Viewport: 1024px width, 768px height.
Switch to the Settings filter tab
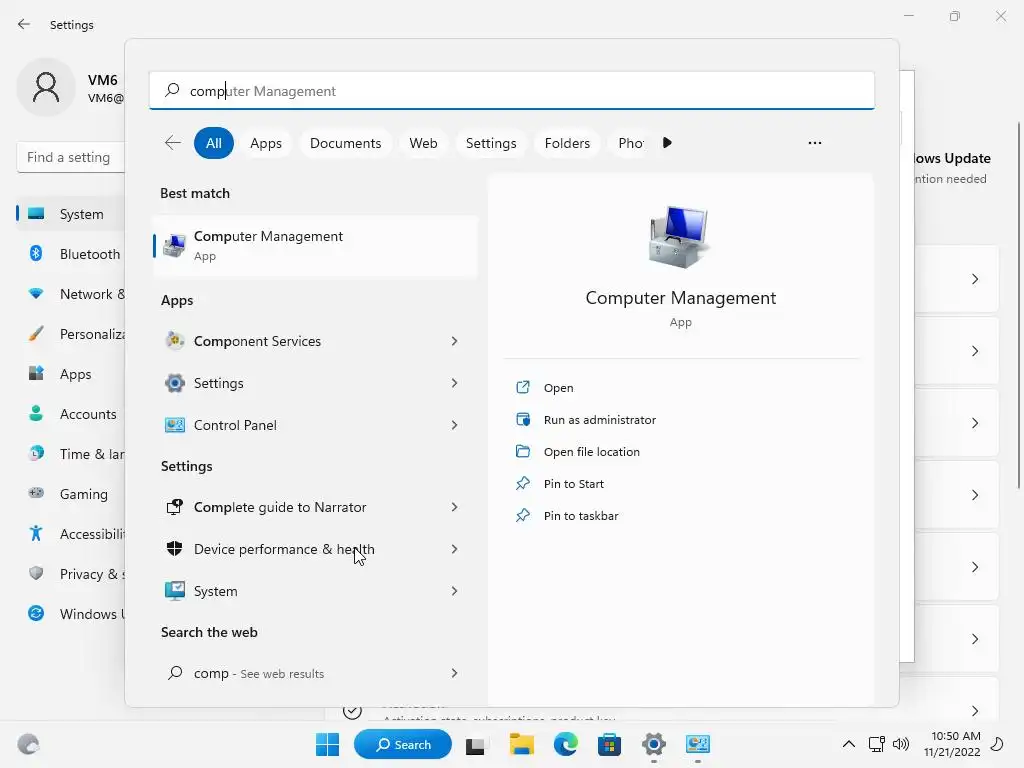[491, 143]
